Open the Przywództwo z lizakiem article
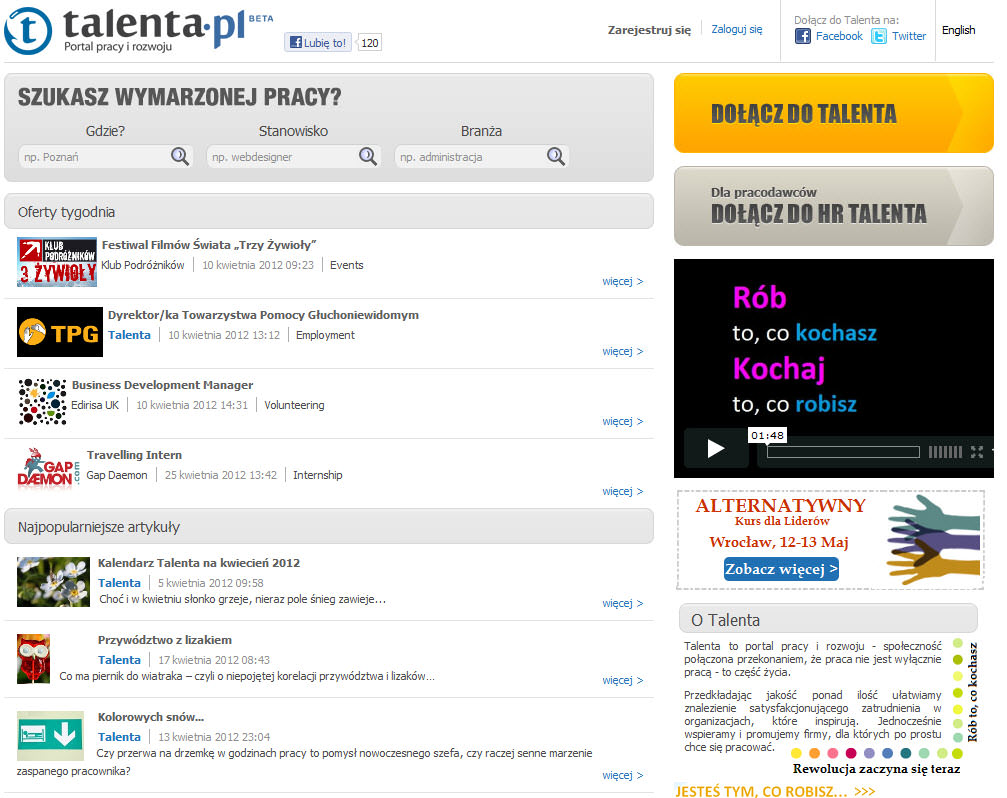Viewport: 1007px width, 798px height. click(165, 639)
